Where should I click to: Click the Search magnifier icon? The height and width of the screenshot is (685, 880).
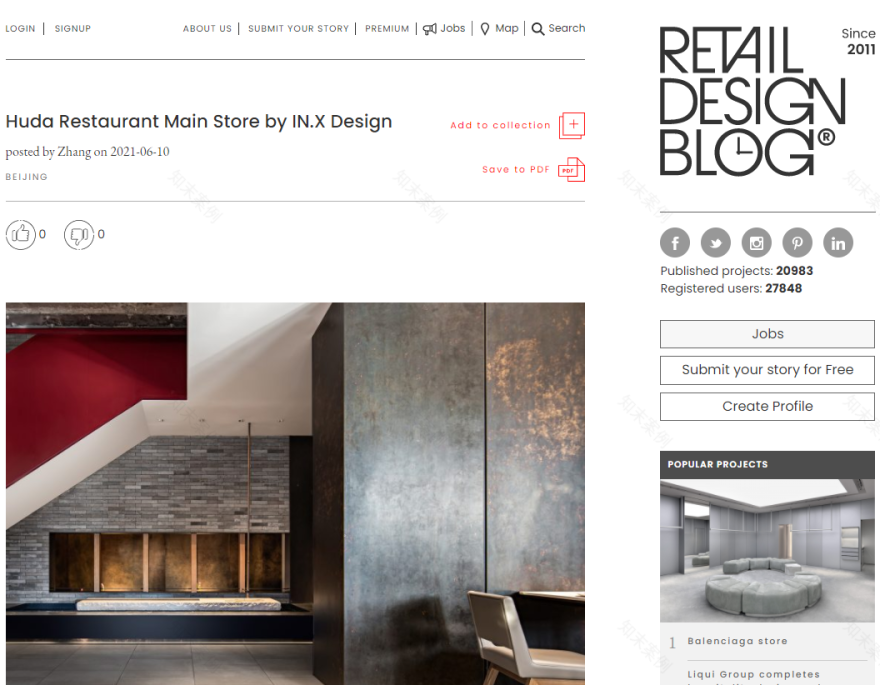(538, 29)
